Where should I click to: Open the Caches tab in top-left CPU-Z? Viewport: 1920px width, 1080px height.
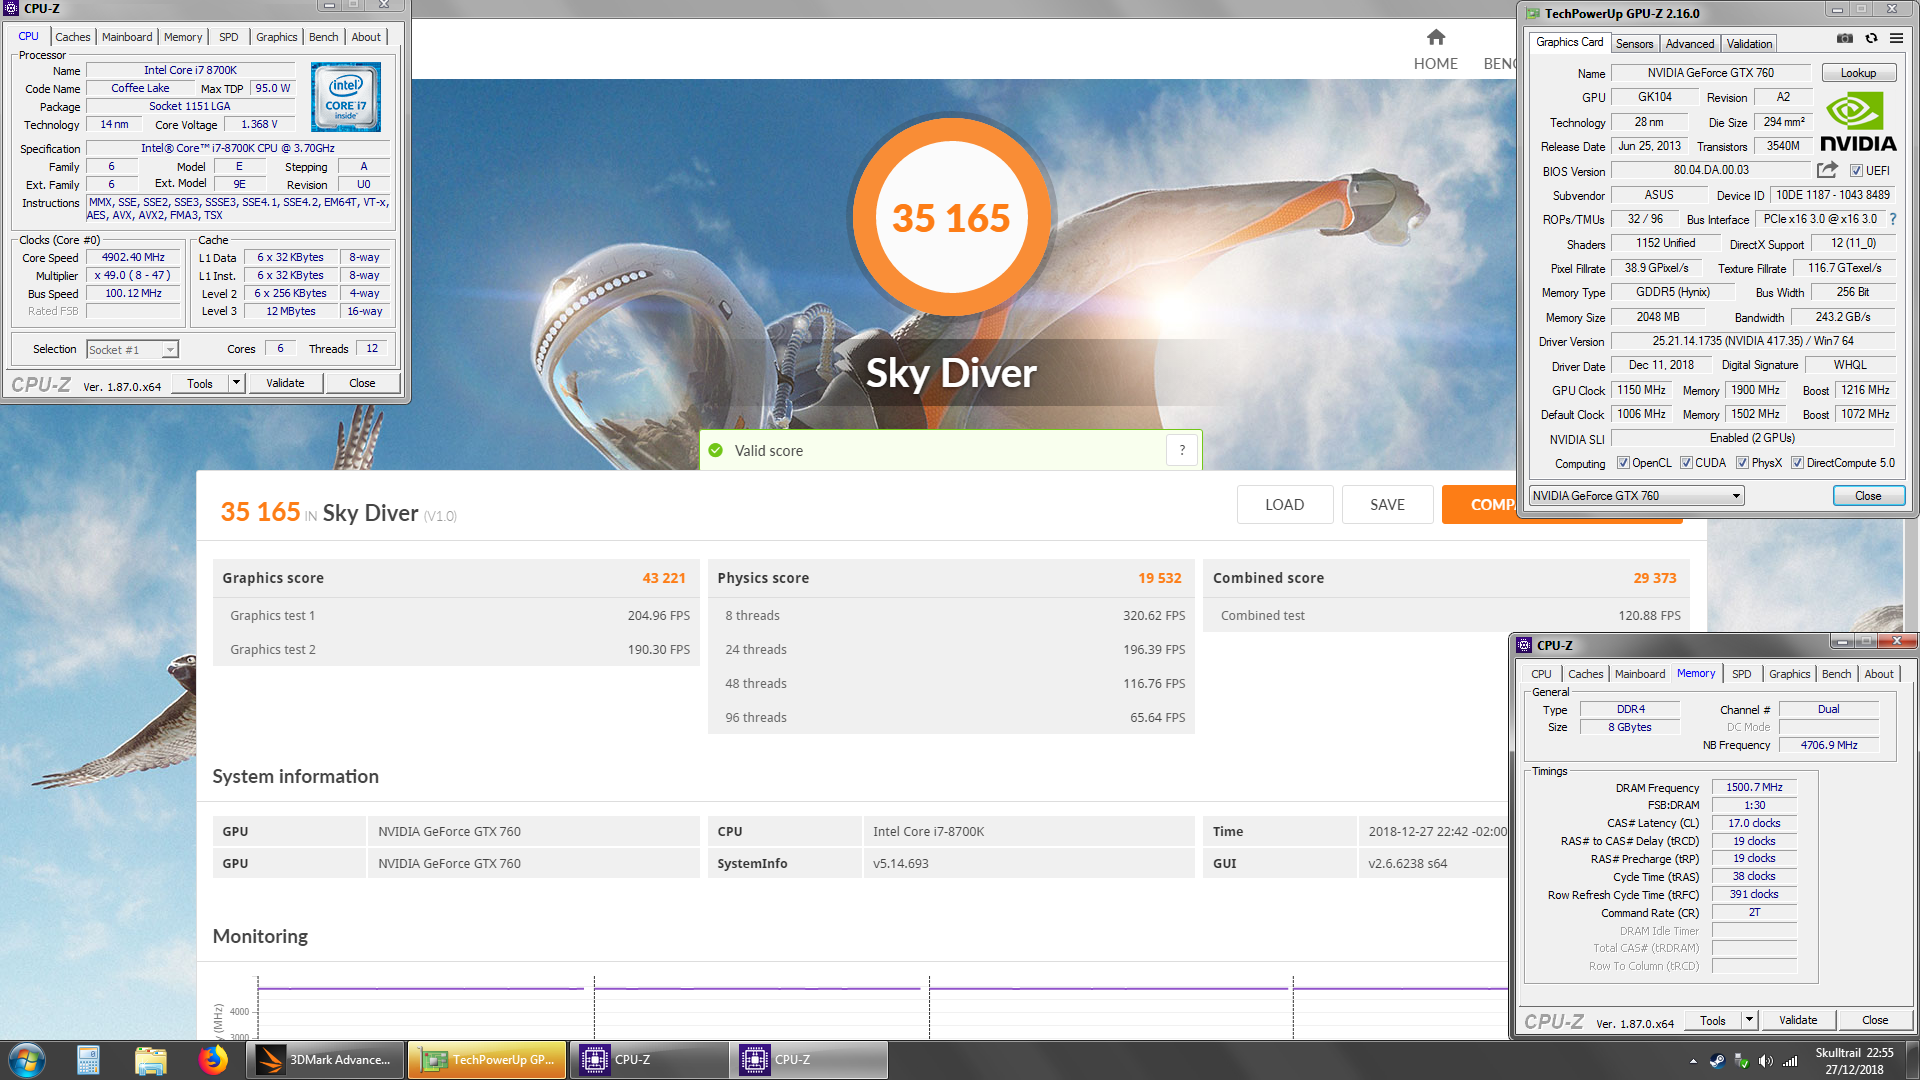[73, 37]
